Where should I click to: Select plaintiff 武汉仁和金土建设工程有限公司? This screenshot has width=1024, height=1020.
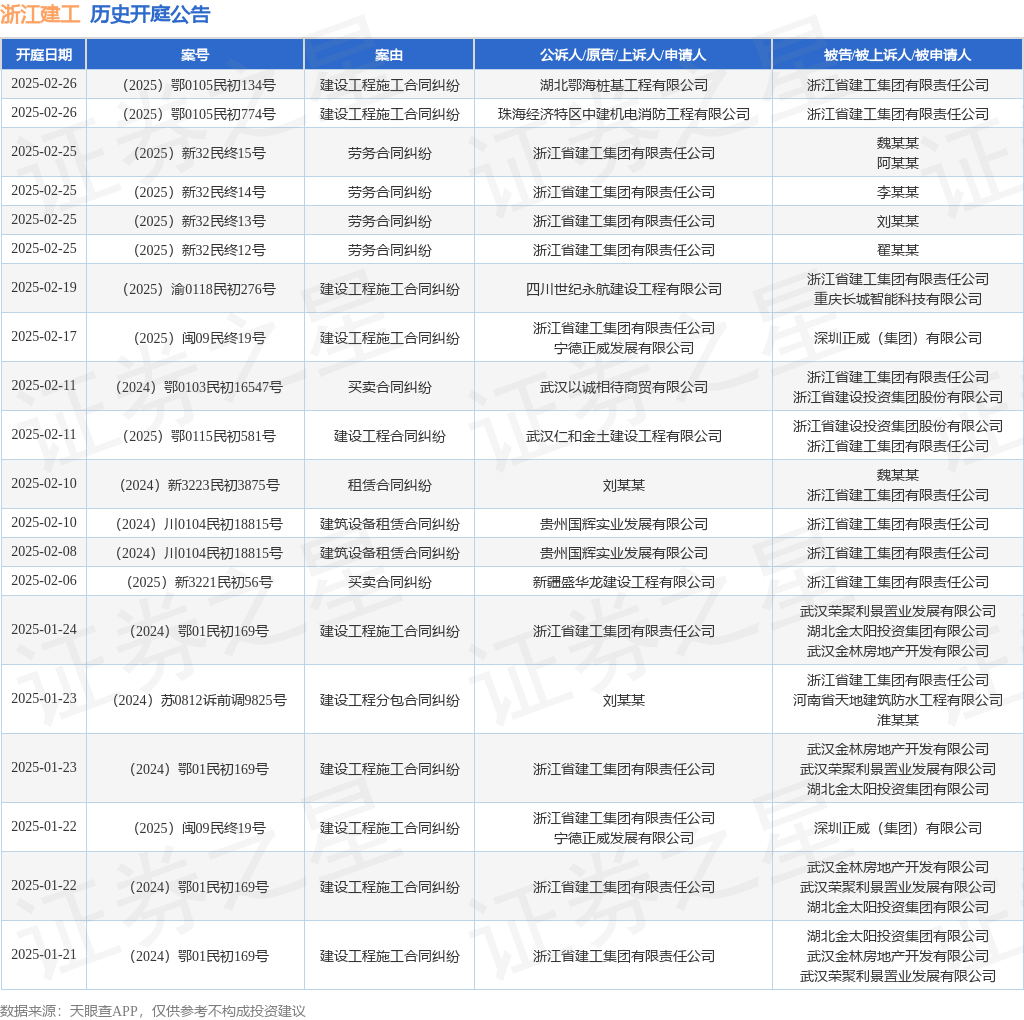(624, 436)
